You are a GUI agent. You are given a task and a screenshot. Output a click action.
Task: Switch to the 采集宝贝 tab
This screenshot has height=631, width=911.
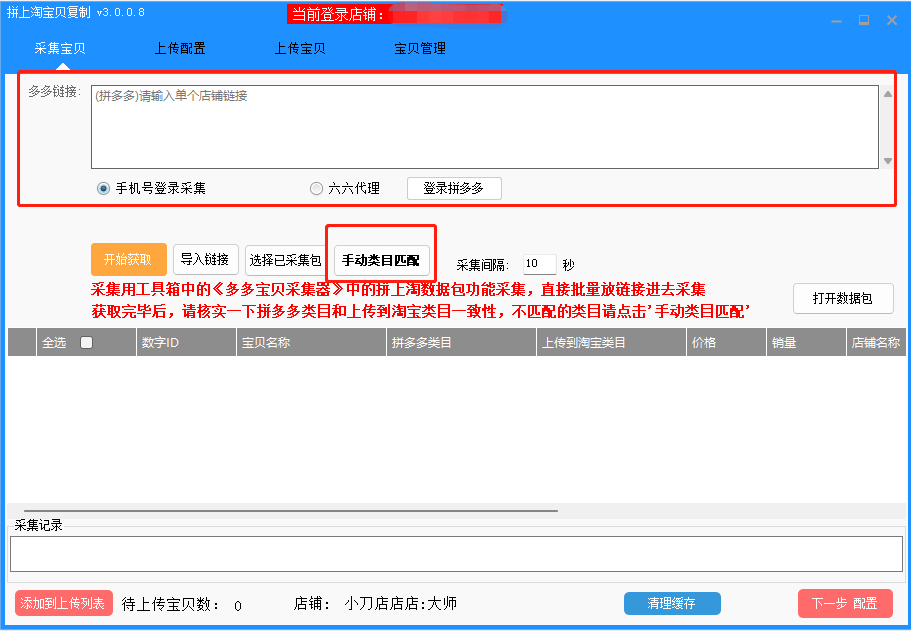[60, 48]
